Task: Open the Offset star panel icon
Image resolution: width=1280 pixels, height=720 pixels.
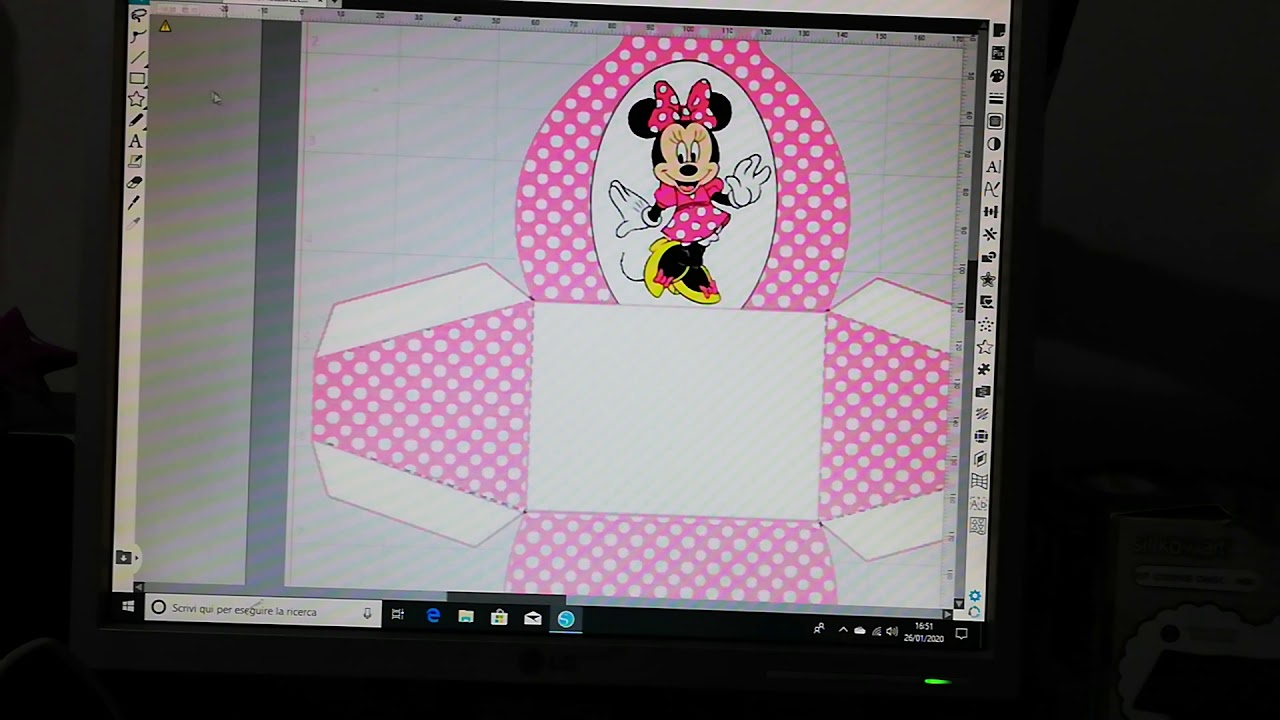Action: click(x=988, y=279)
